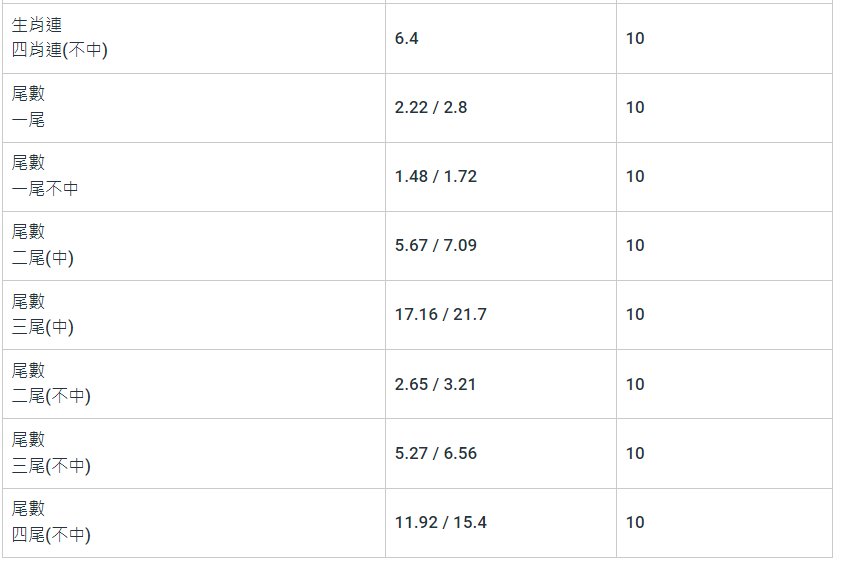Click the 10 in the 四尾(不中) row
This screenshot has width=841, height=562.
click(x=635, y=522)
